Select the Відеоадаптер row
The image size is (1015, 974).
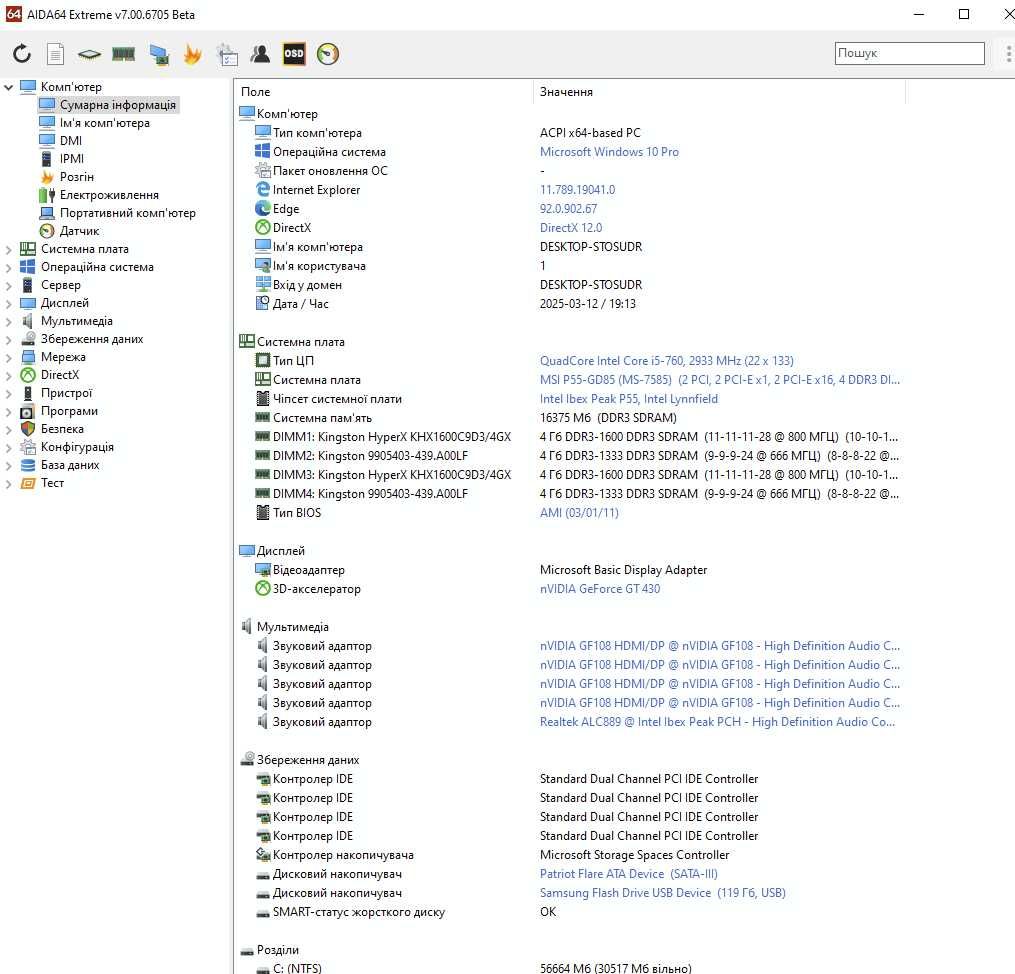(x=572, y=570)
